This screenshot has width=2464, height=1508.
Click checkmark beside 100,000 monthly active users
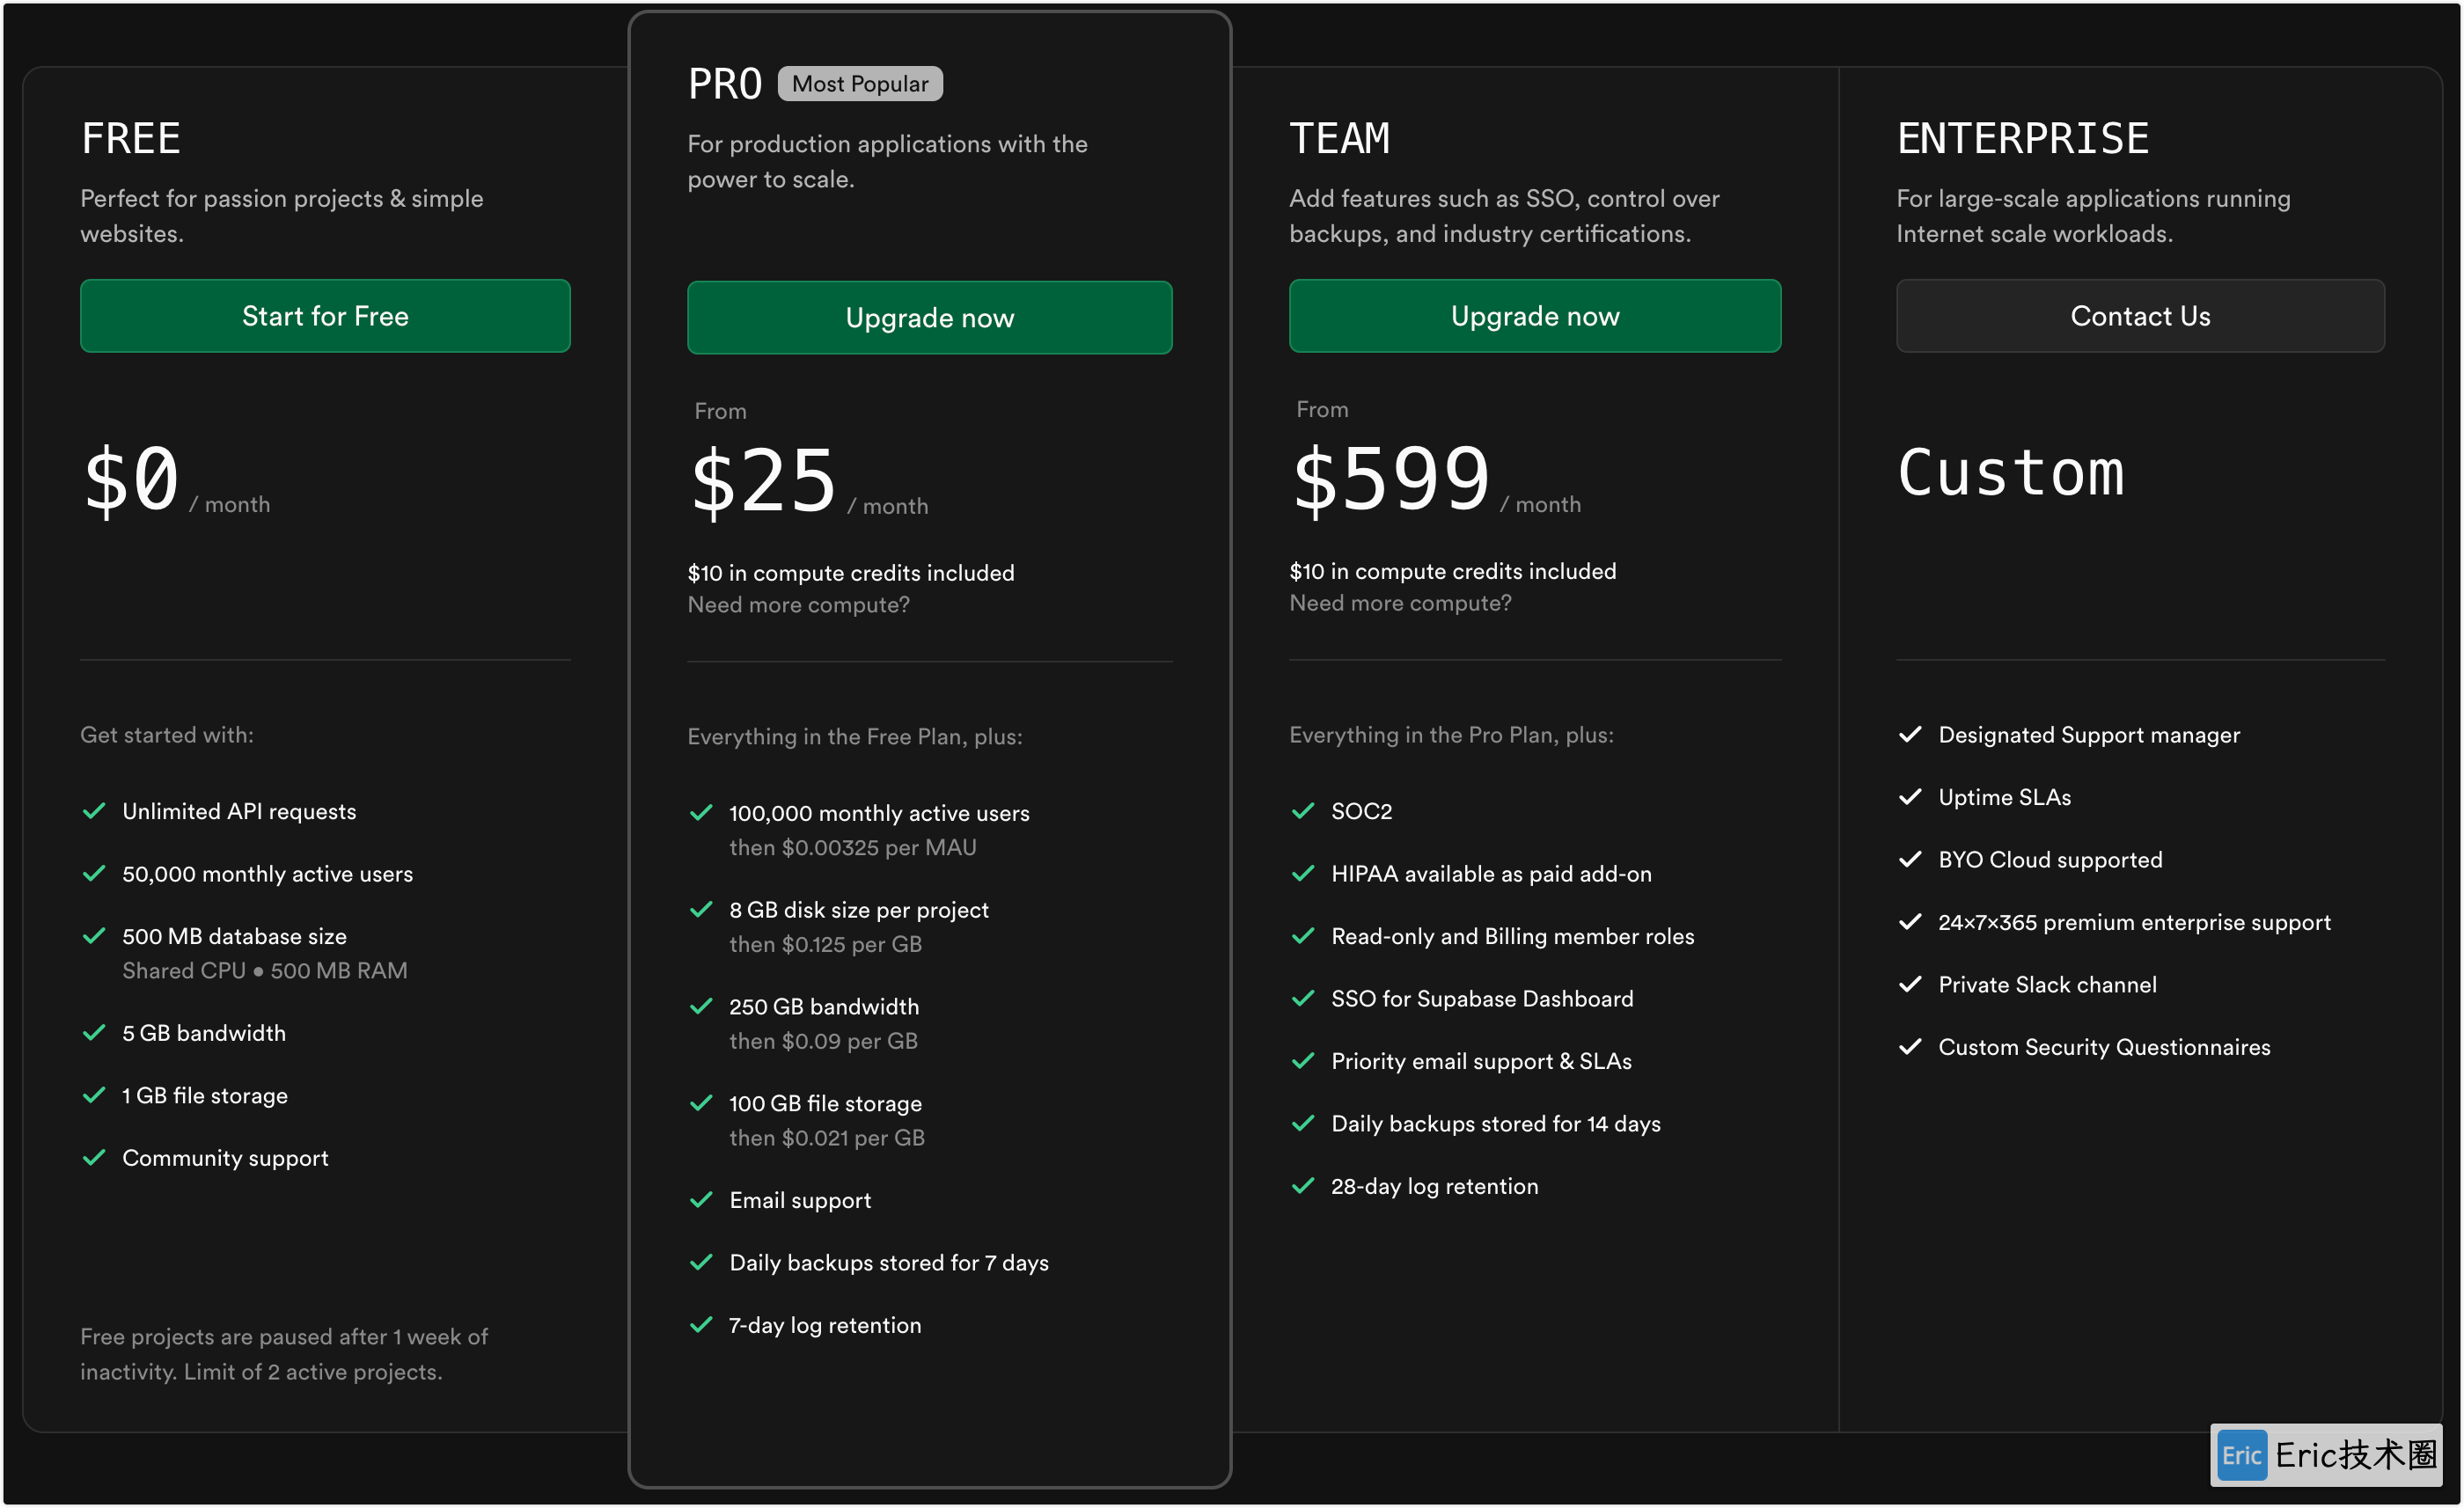point(701,813)
